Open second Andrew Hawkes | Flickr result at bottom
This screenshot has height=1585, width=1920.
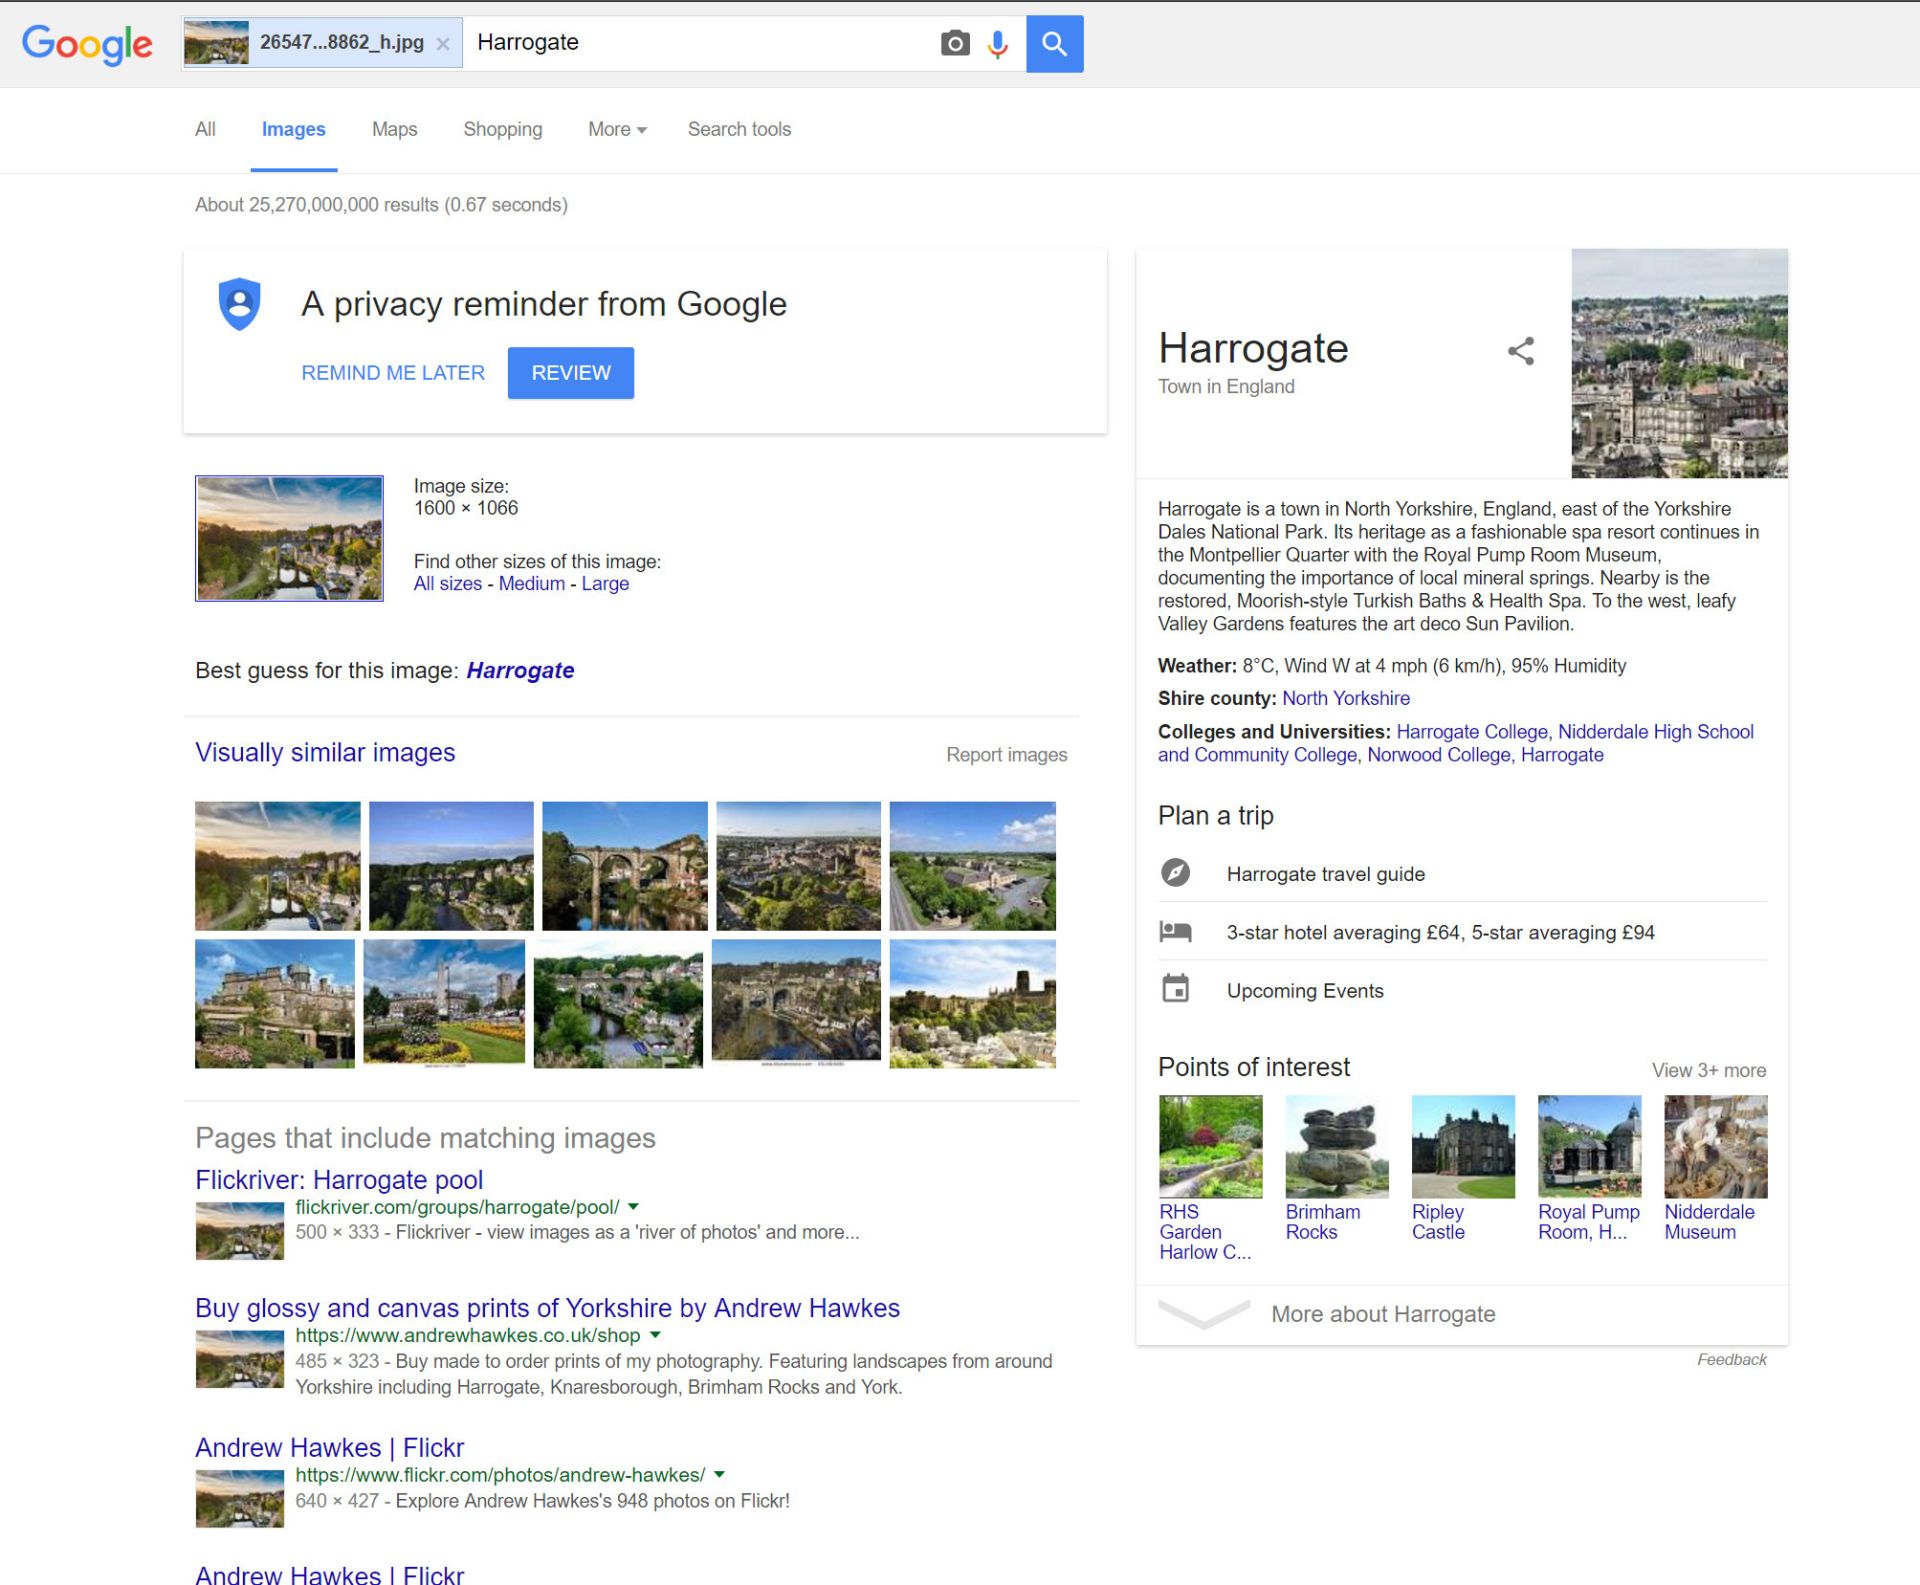pyautogui.click(x=329, y=1574)
